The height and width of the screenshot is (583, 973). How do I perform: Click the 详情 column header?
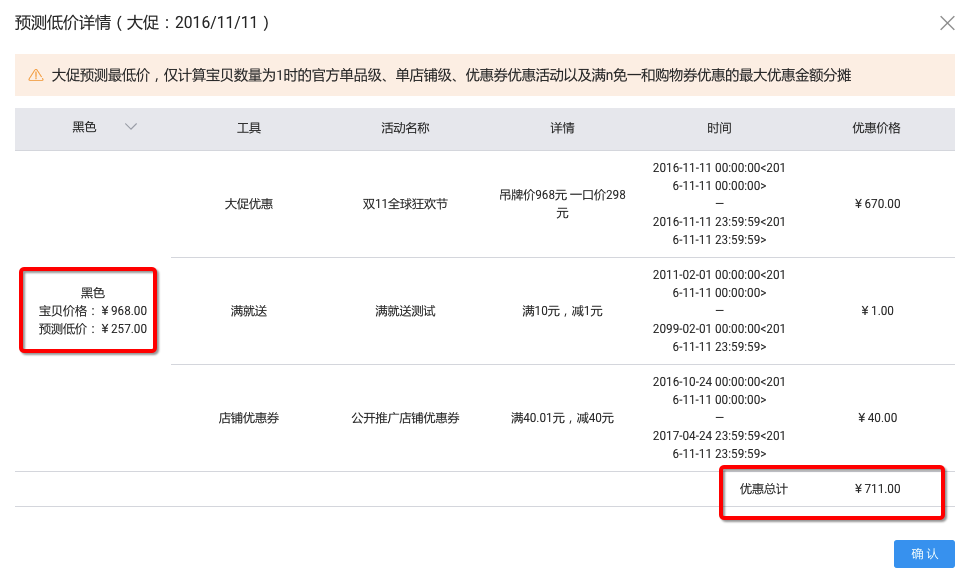(x=562, y=128)
